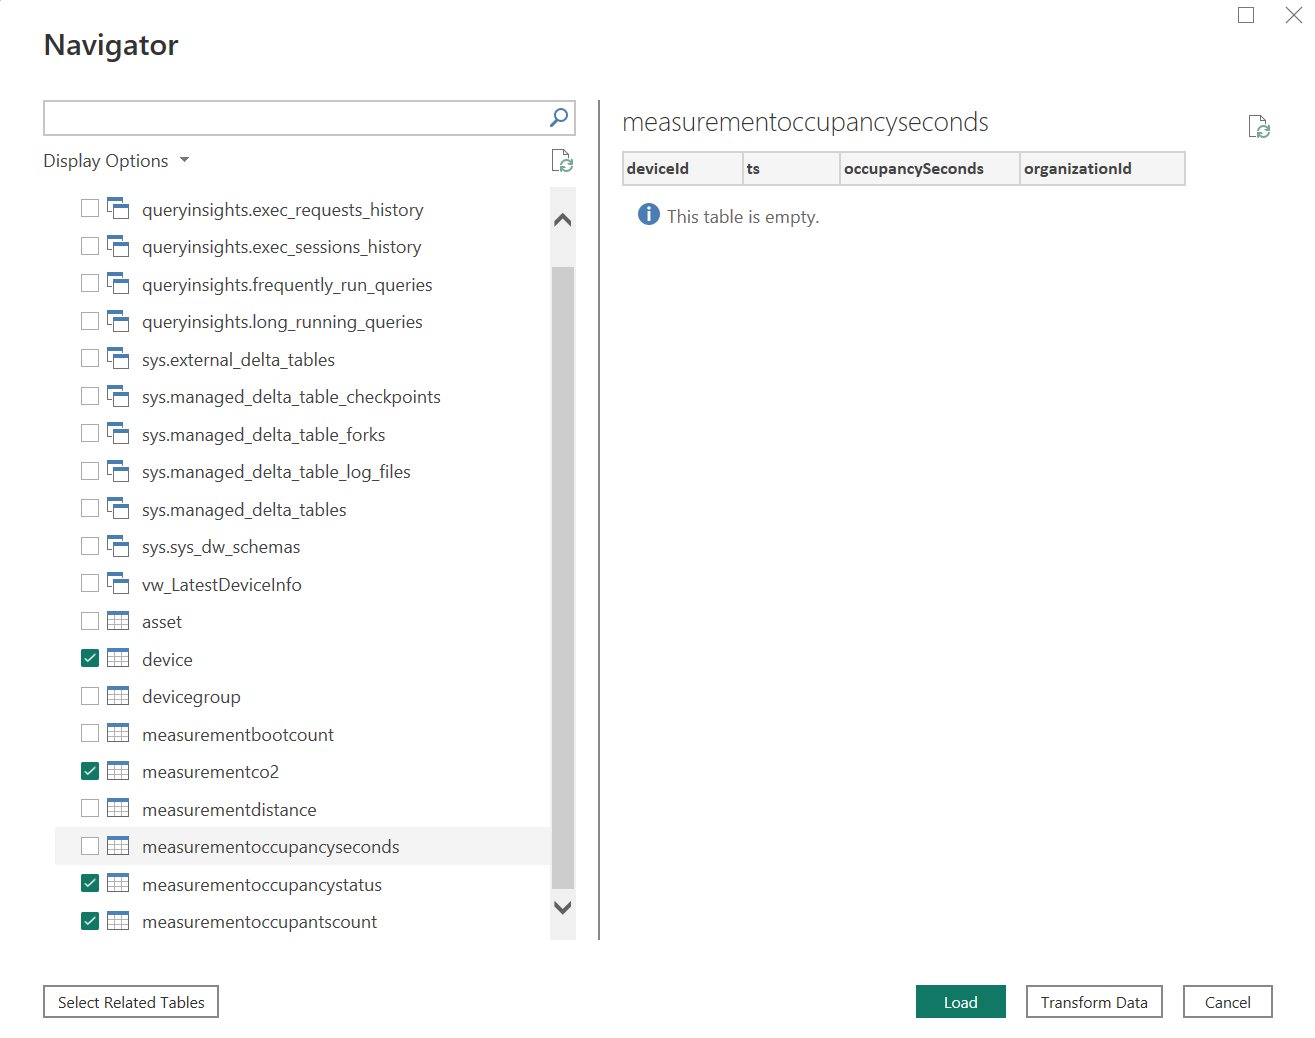This screenshot has height=1038, width=1315.
Task: Click the scroll down arrow in table list
Action: point(563,908)
